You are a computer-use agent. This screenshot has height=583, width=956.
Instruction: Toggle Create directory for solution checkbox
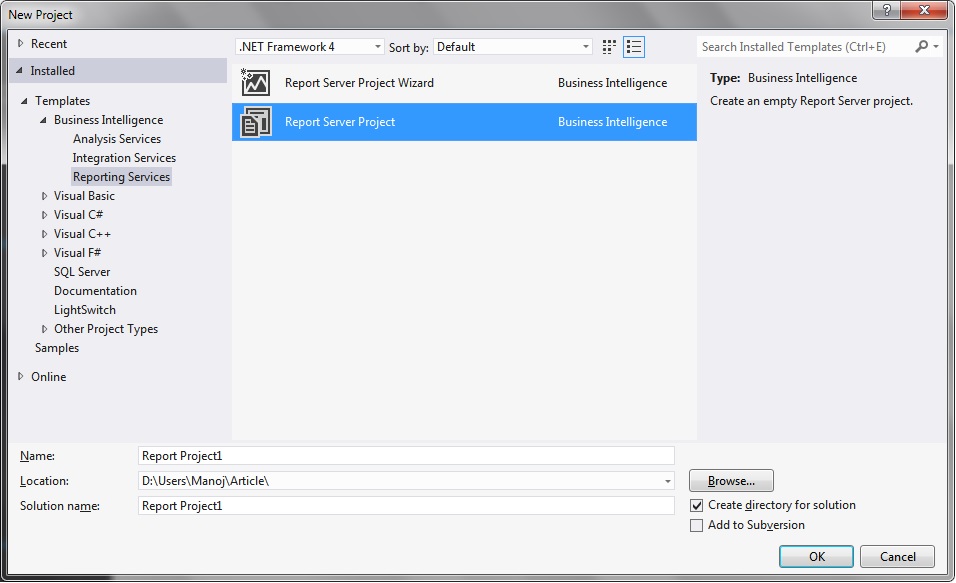point(696,506)
